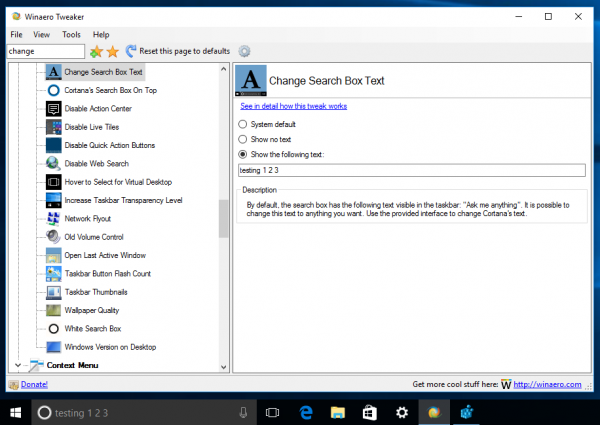Click the Disable Live Tiles icon
The image size is (600, 425).
[x=54, y=127]
